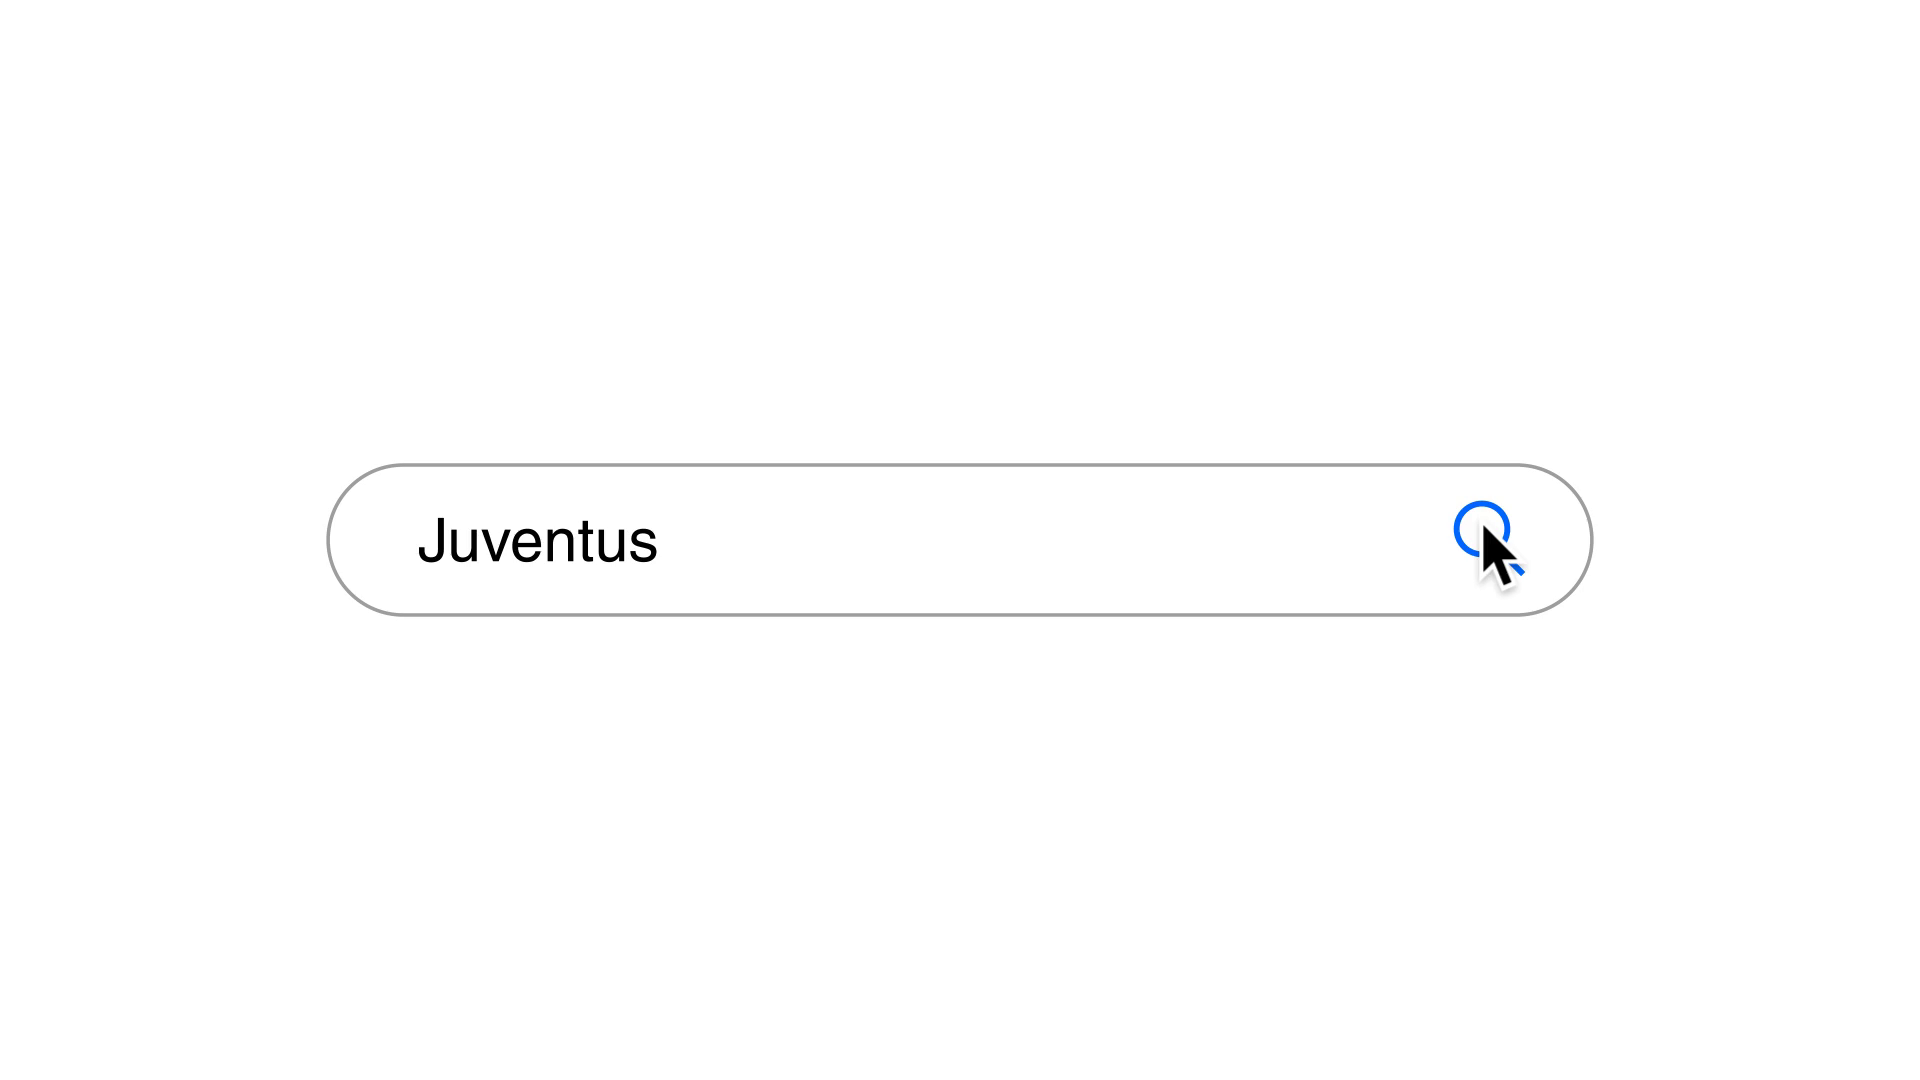1920x1080 pixels.
Task: Tap the magnifying glass beside Juventus query
Action: [1482, 532]
